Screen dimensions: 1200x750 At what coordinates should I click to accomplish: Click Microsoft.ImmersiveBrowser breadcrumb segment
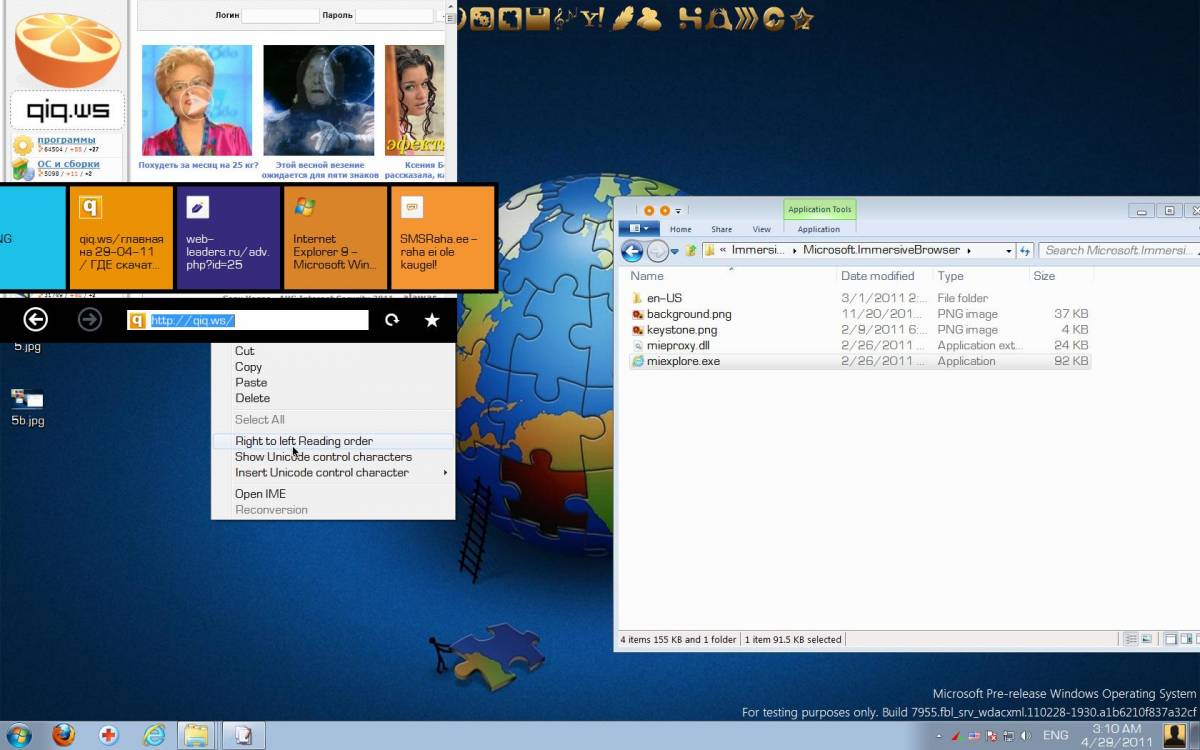pos(881,250)
